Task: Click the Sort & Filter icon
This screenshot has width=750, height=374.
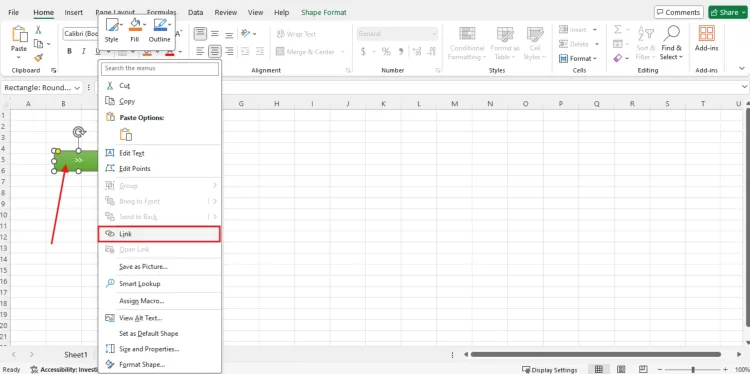Action: [x=646, y=33]
